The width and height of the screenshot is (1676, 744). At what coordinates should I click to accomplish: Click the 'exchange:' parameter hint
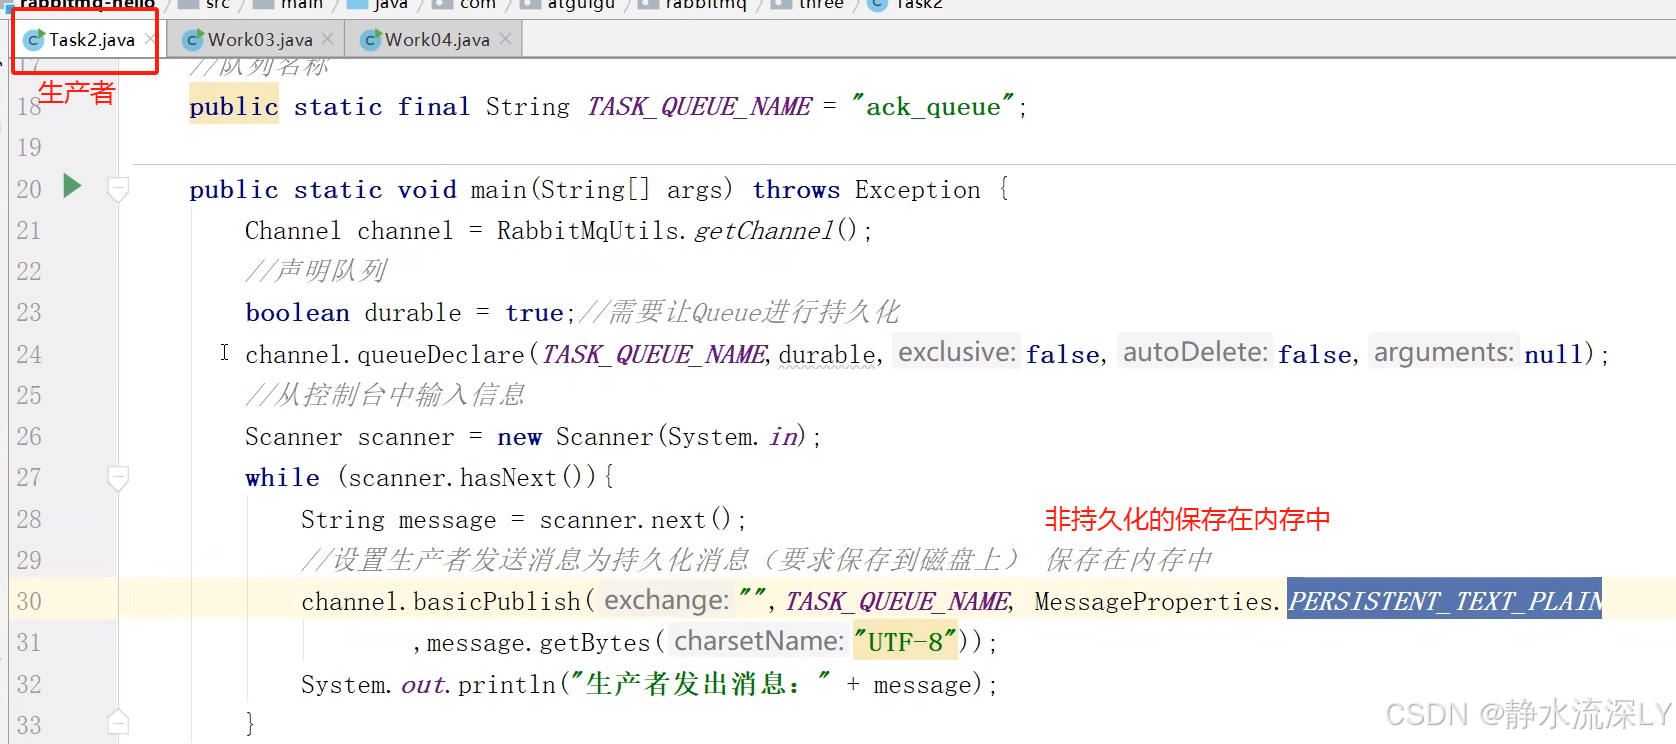pyautogui.click(x=667, y=600)
